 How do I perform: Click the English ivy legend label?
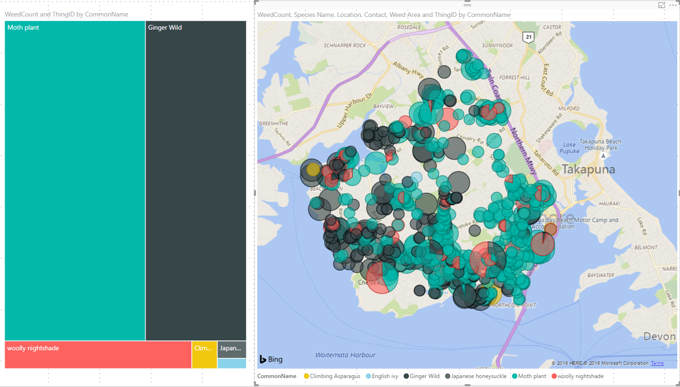tap(385, 376)
